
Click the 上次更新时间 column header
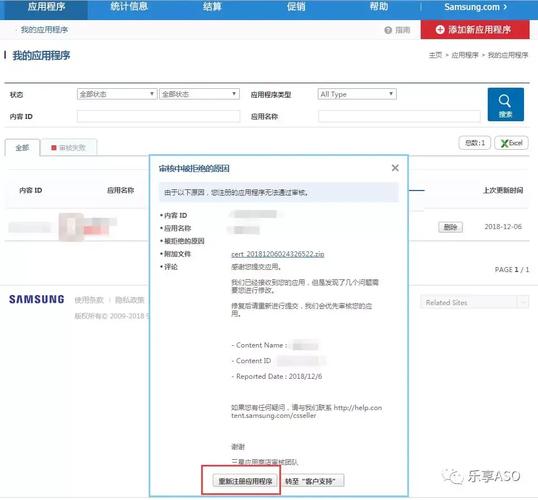click(x=503, y=190)
